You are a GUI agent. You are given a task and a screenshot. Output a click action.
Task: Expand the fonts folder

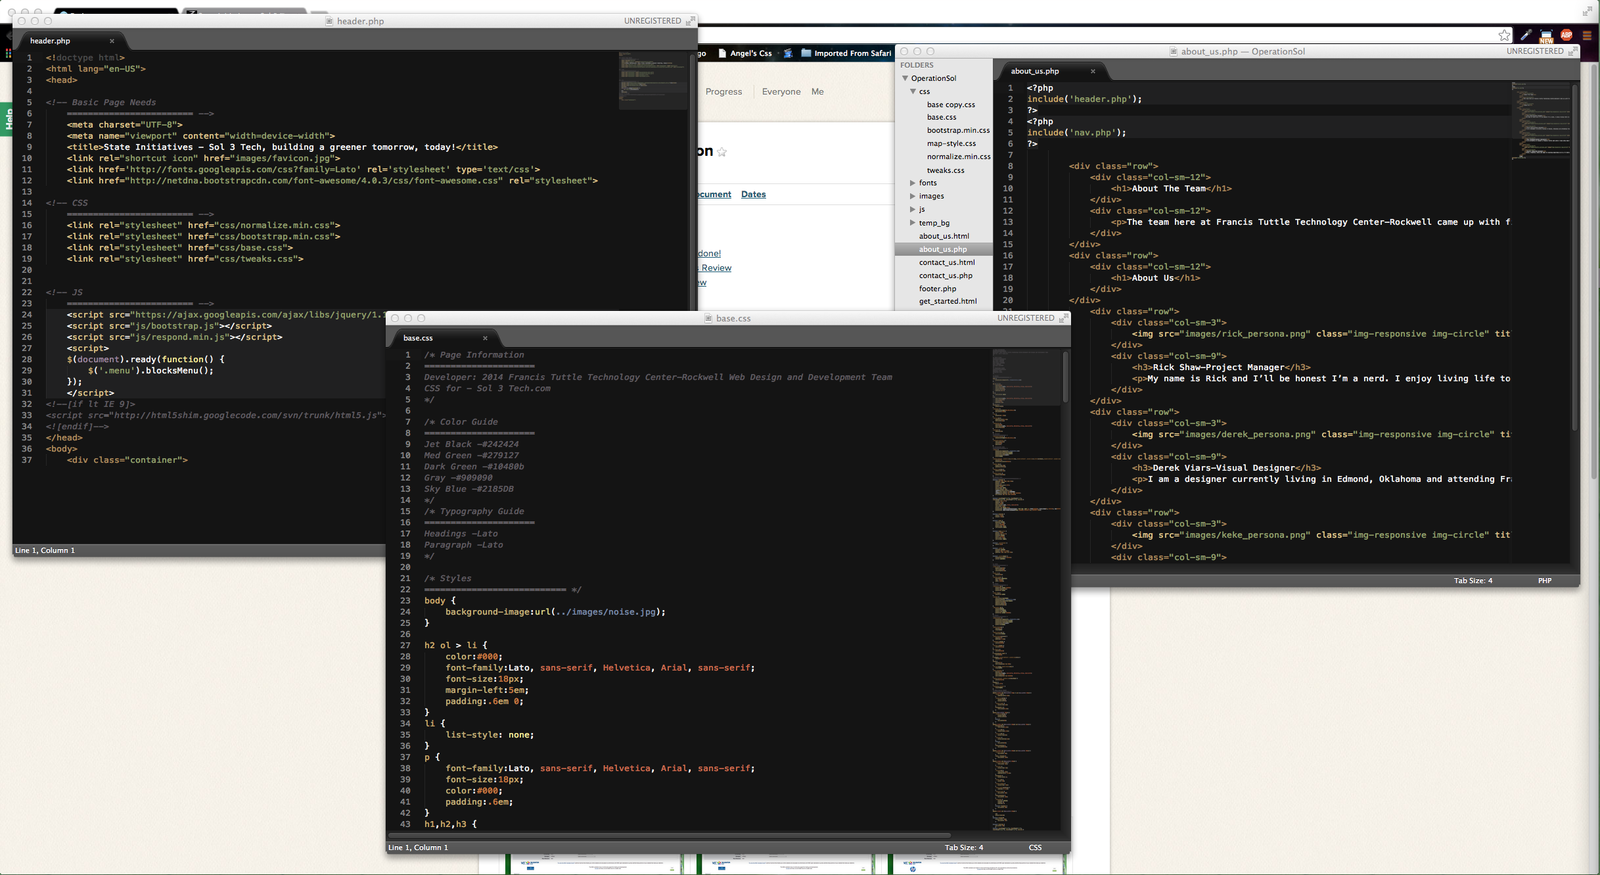pos(913,183)
